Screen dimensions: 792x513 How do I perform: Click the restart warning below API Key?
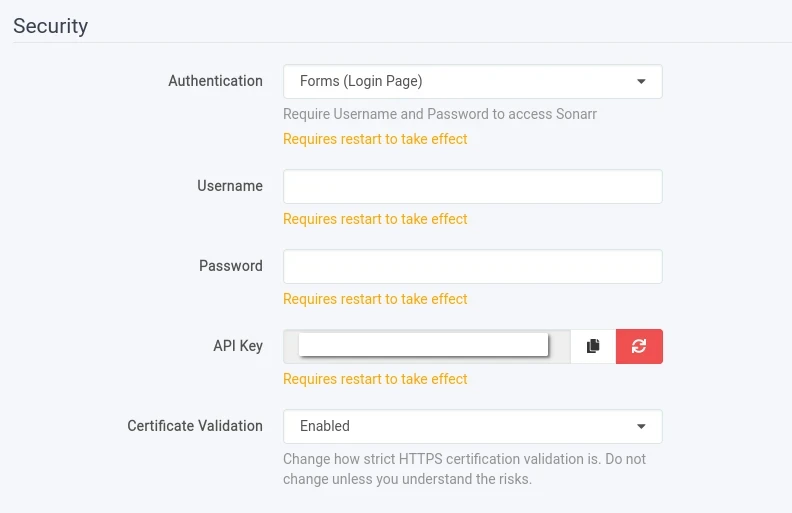tap(375, 379)
